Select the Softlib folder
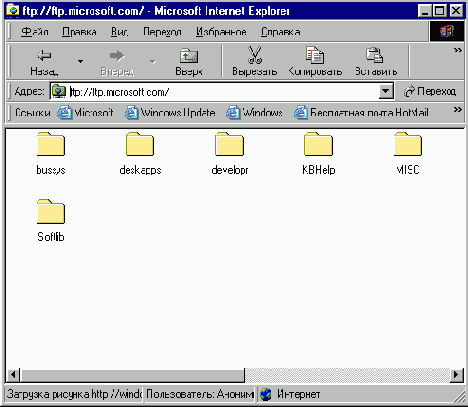Image resolution: width=468 pixels, height=407 pixels. click(51, 211)
